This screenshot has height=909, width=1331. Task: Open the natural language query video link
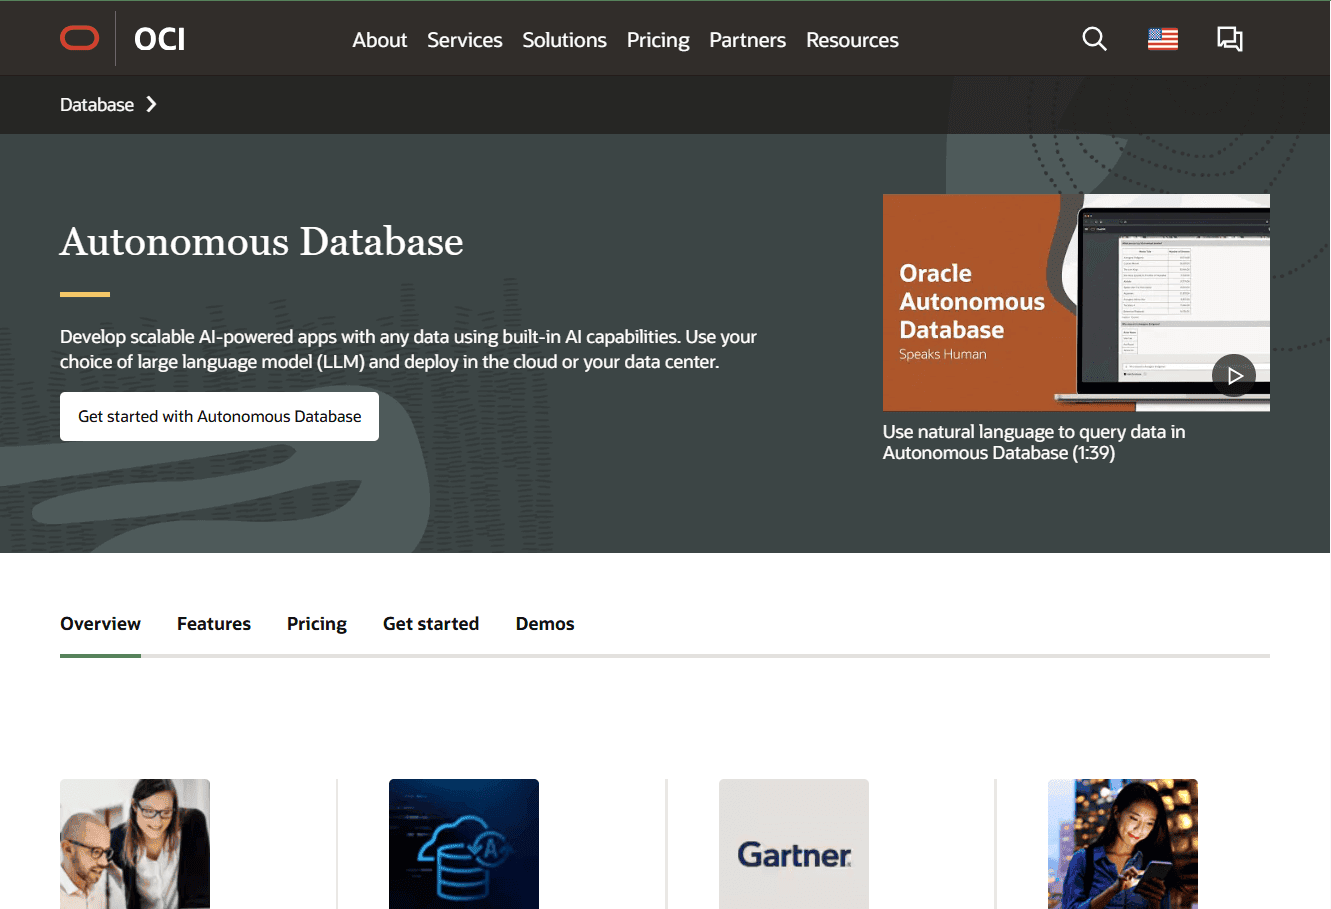pos(1033,442)
